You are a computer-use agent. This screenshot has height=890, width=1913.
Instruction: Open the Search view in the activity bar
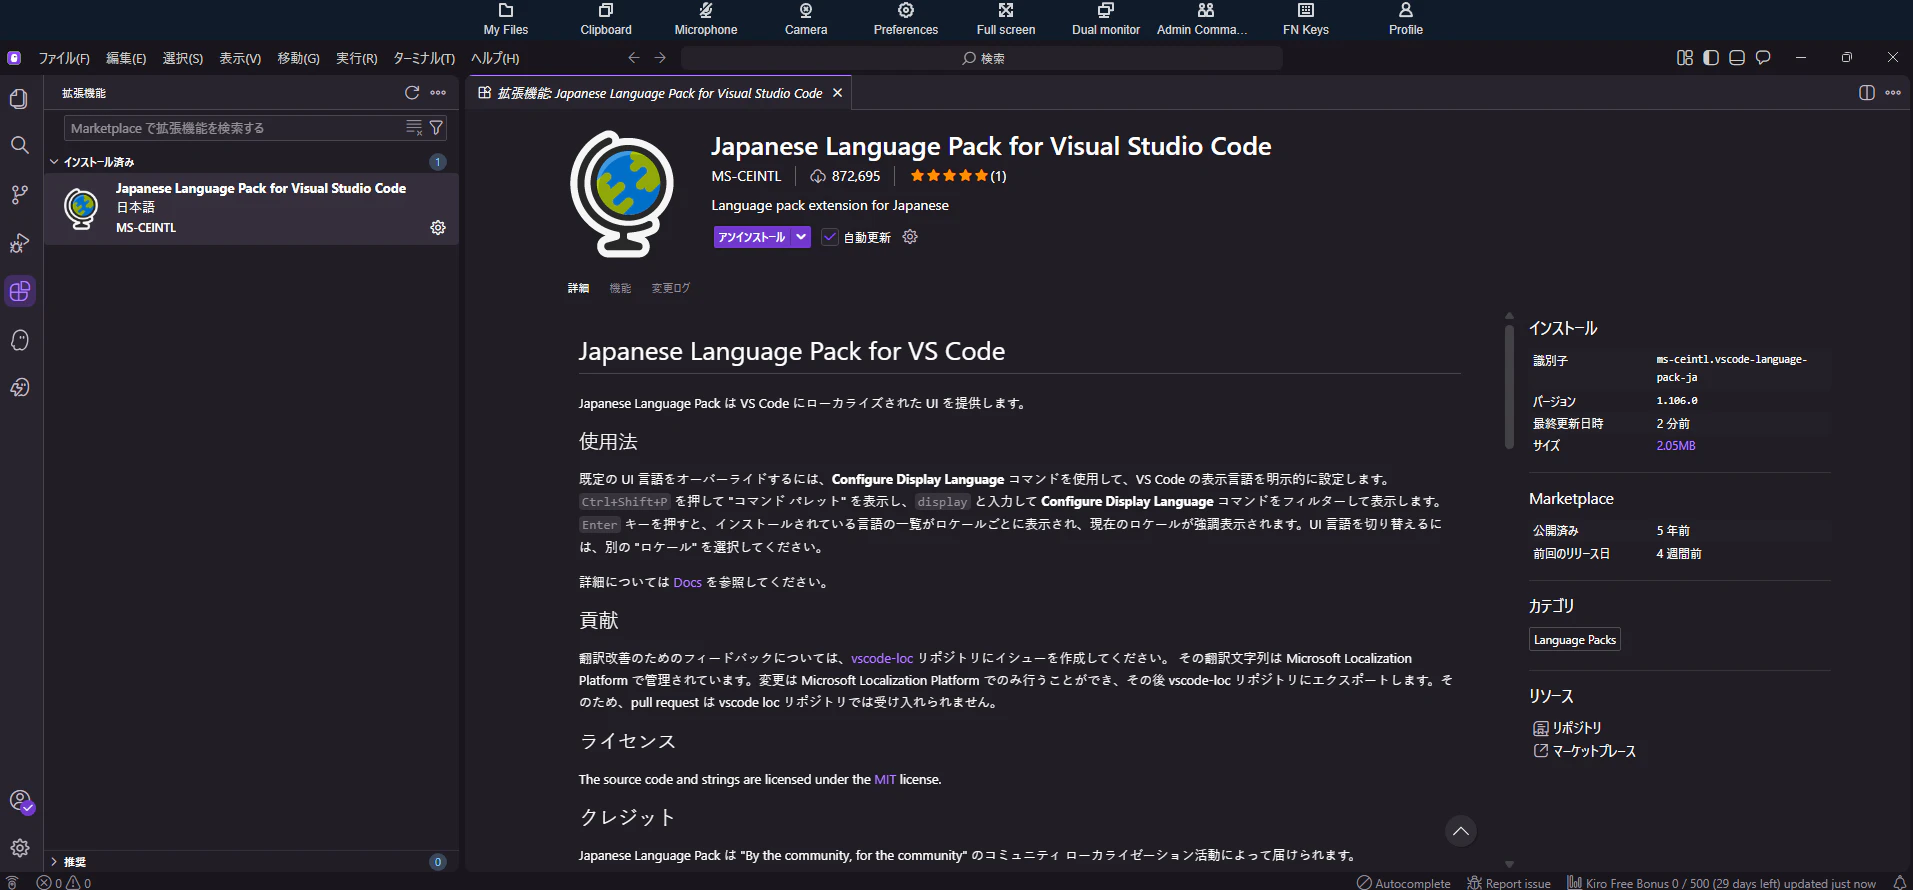[19, 145]
